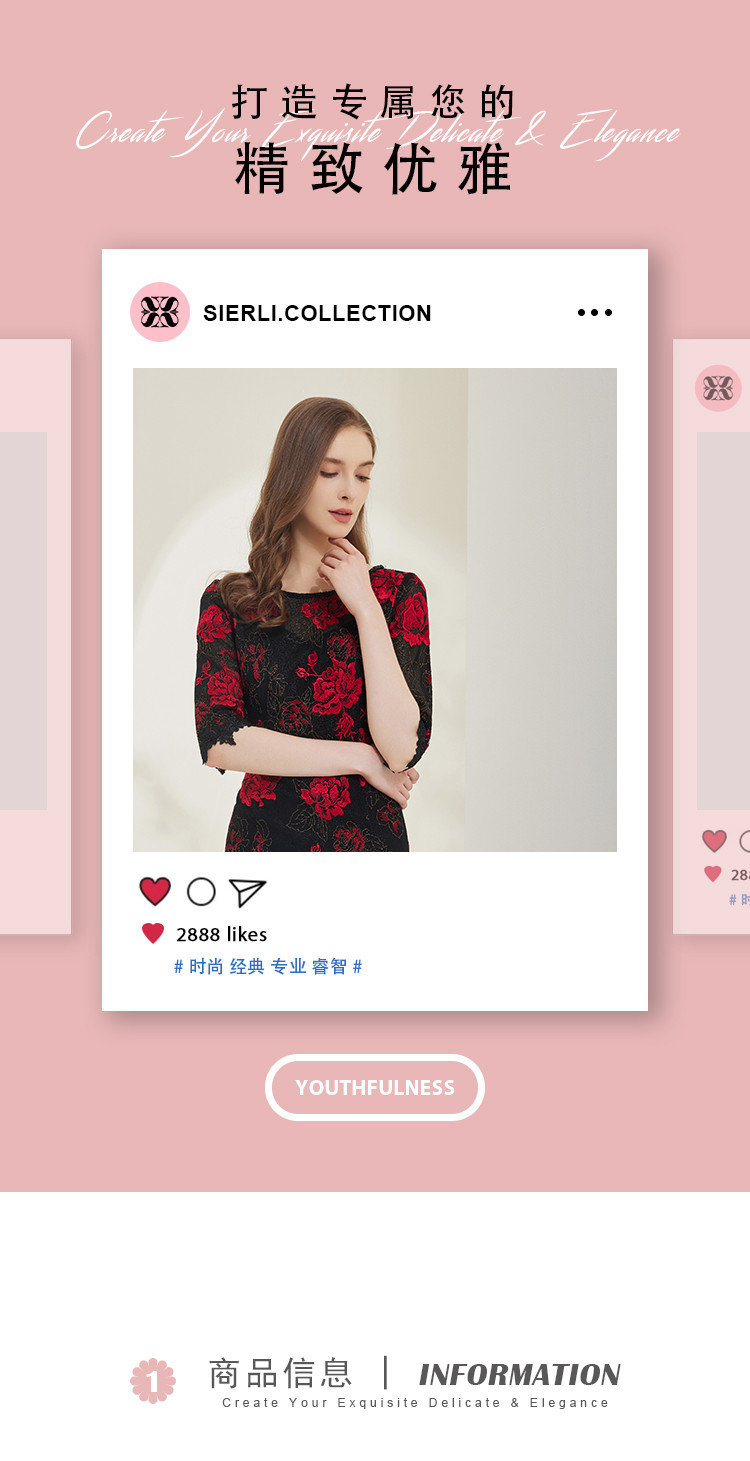750x1461 pixels.
Task: Tap the circle comment icon
Action: pyautogui.click(x=201, y=892)
